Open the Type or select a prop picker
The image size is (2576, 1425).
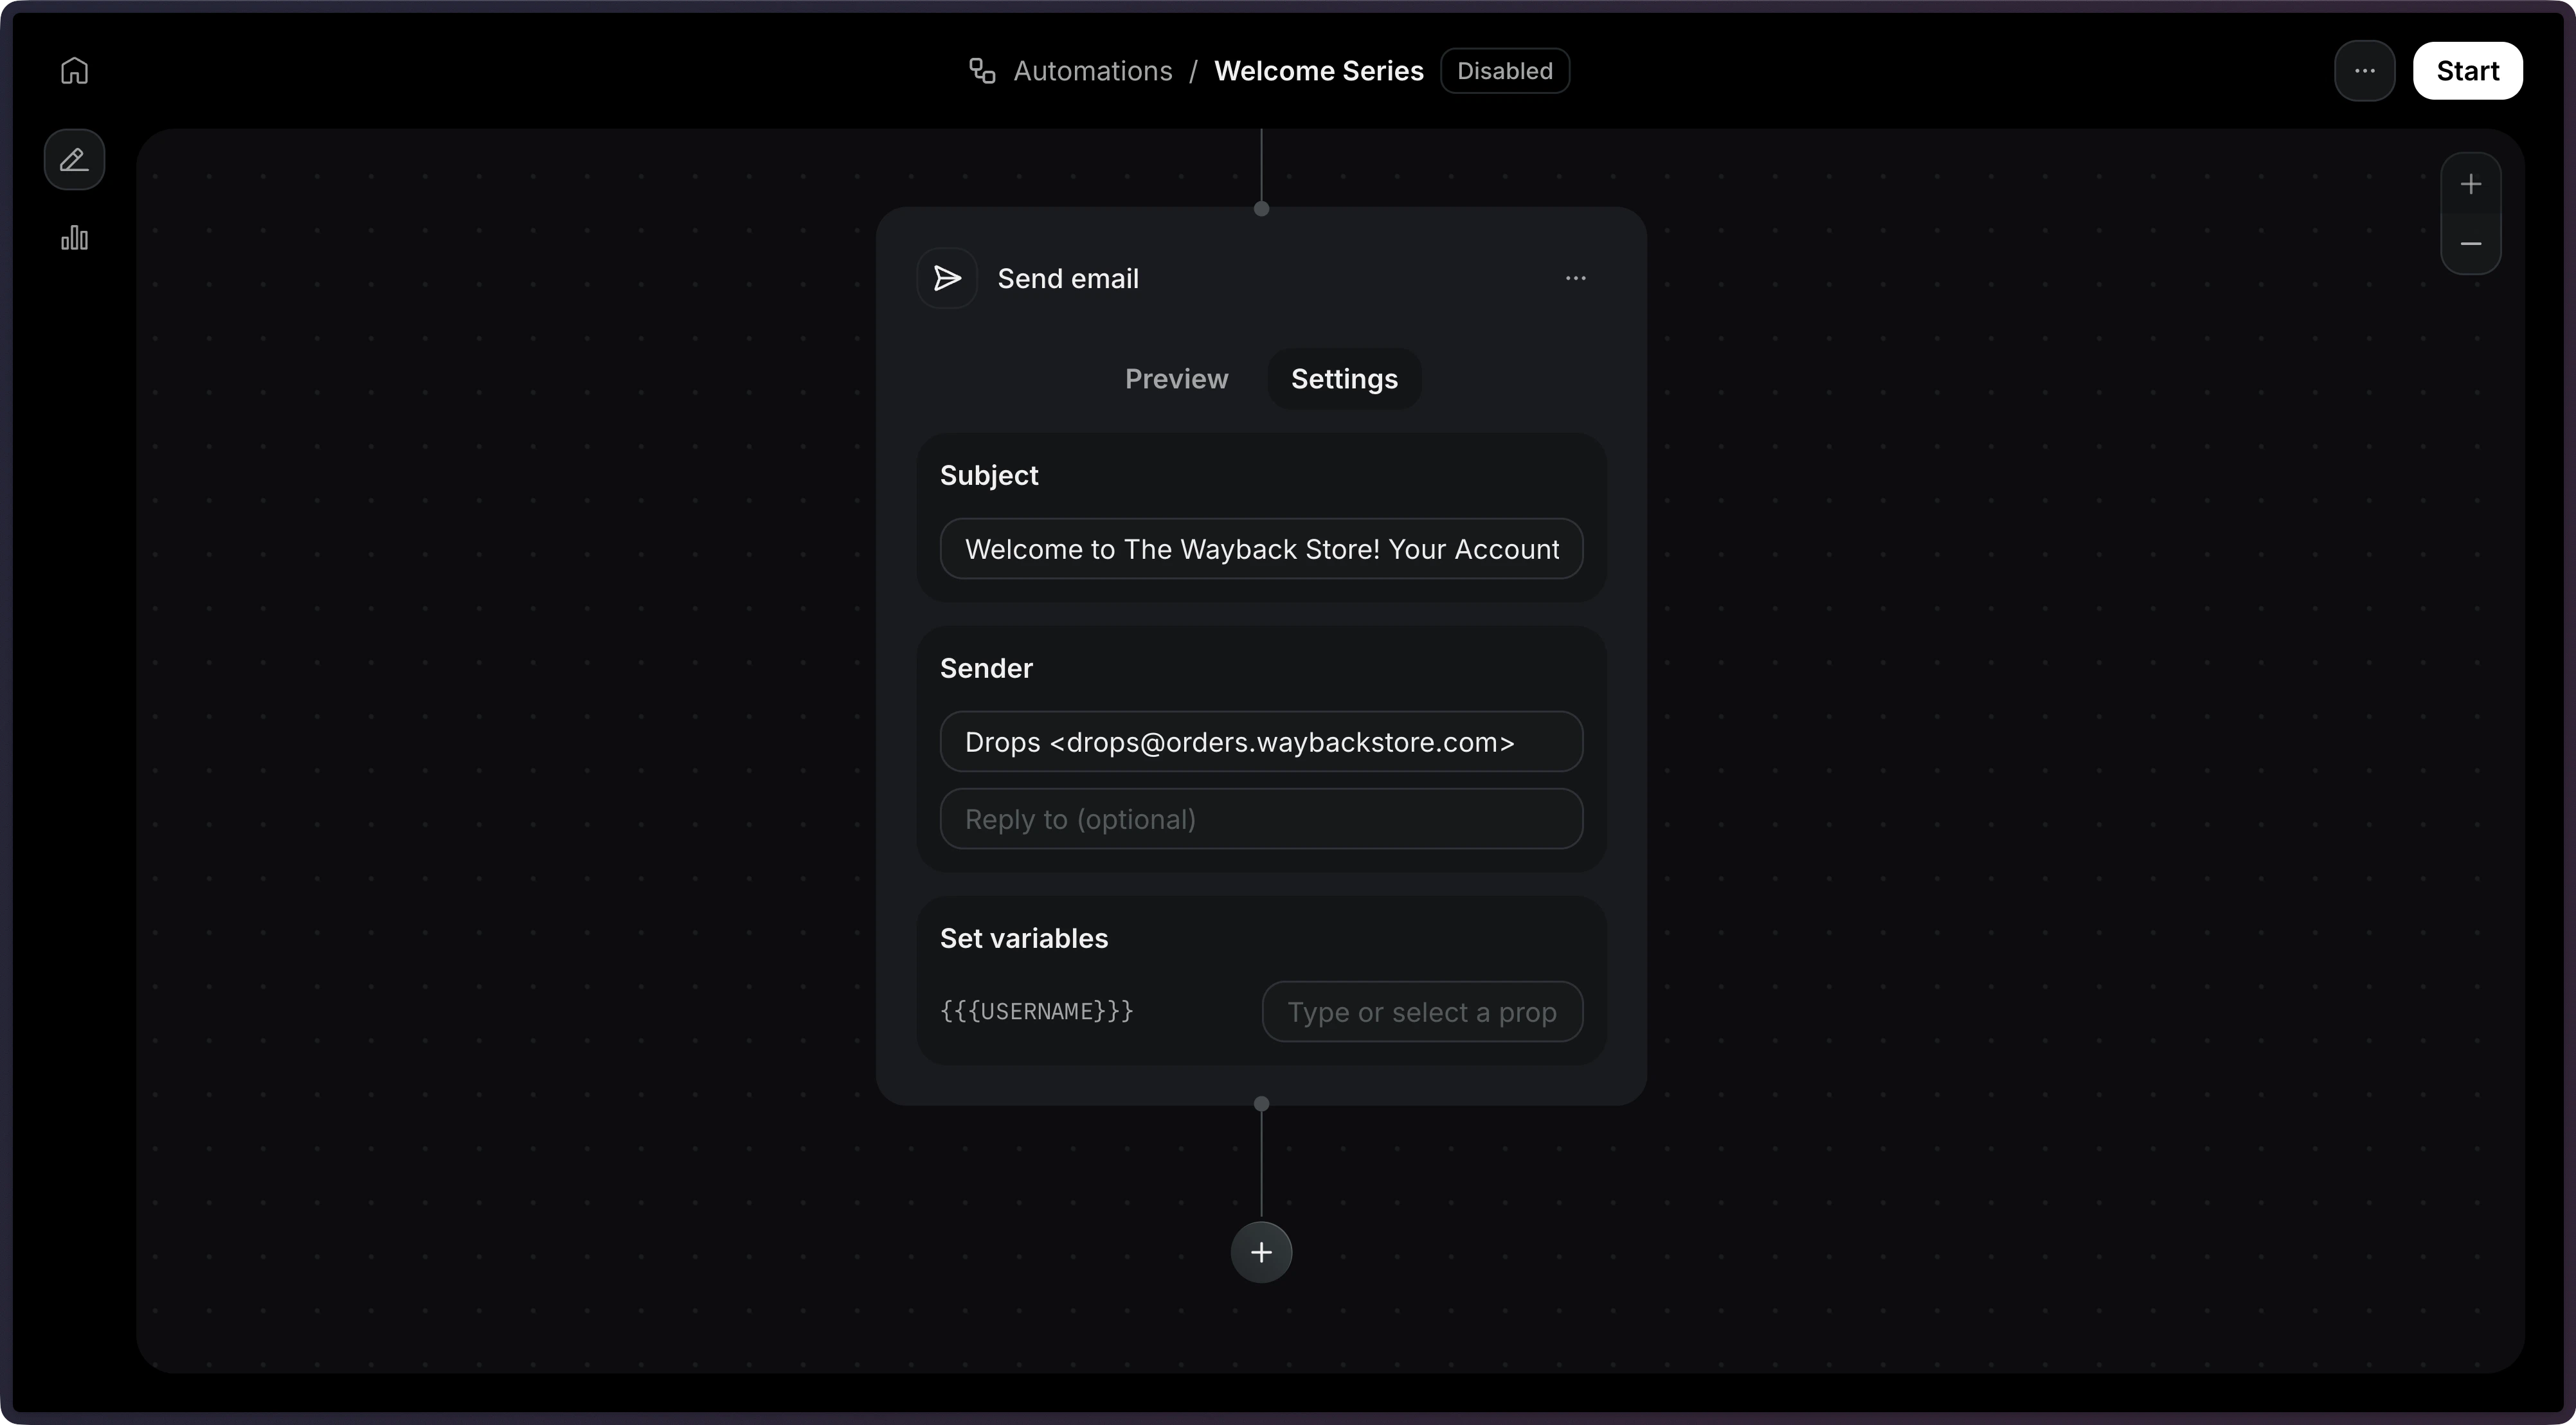[1421, 1011]
